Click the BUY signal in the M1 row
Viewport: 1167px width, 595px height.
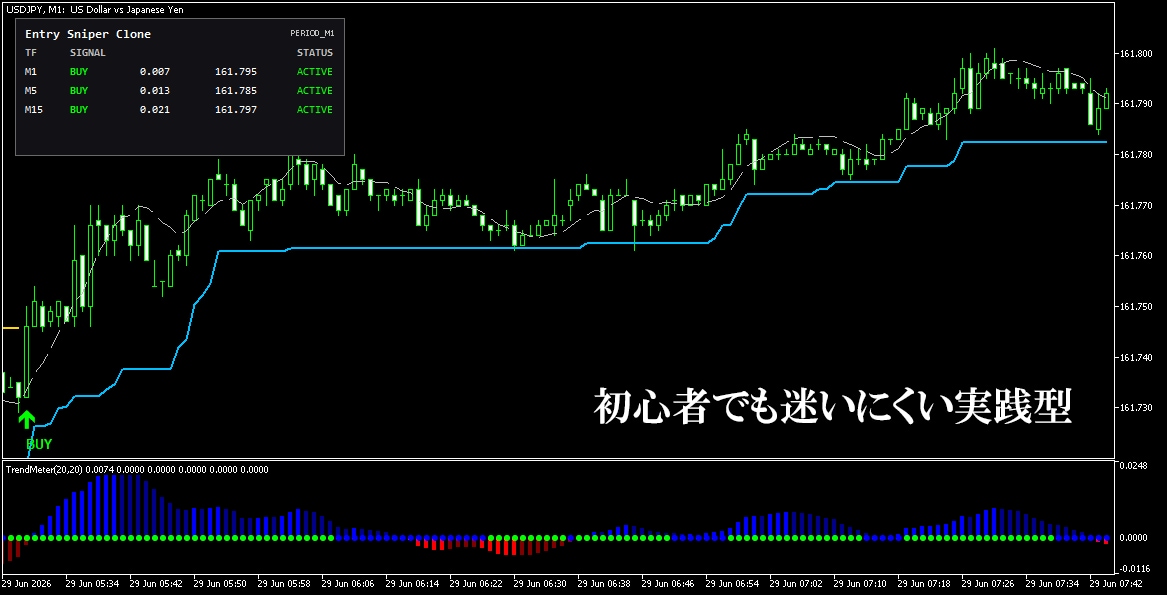(x=79, y=71)
